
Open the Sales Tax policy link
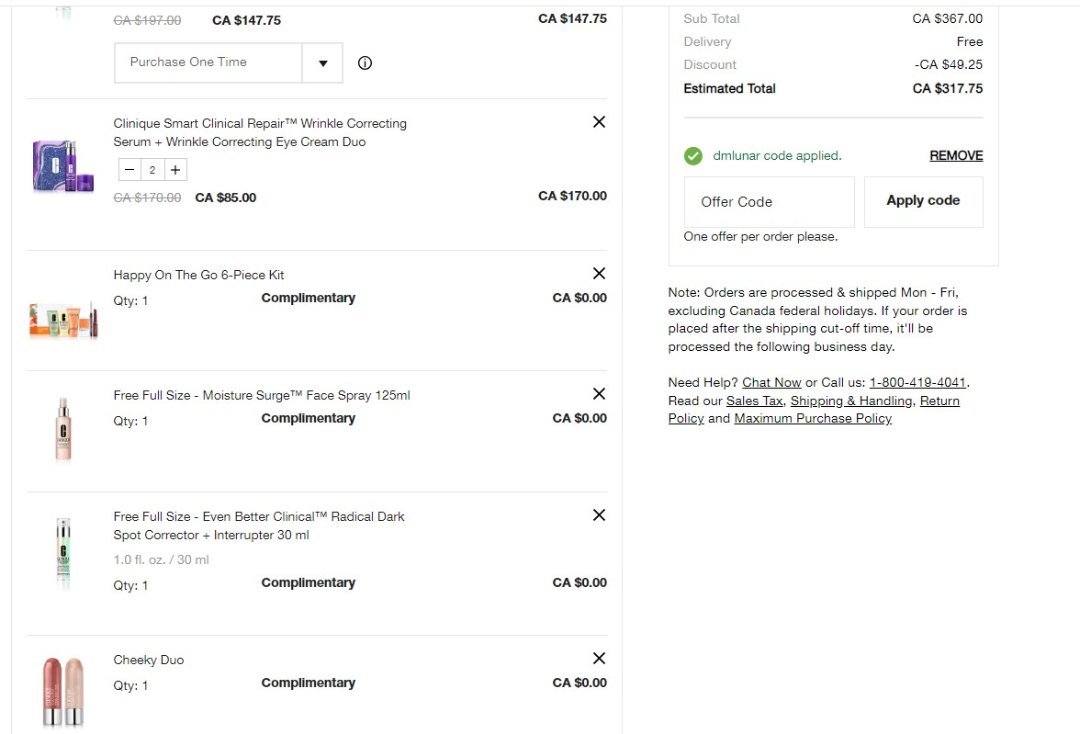pyautogui.click(x=754, y=401)
